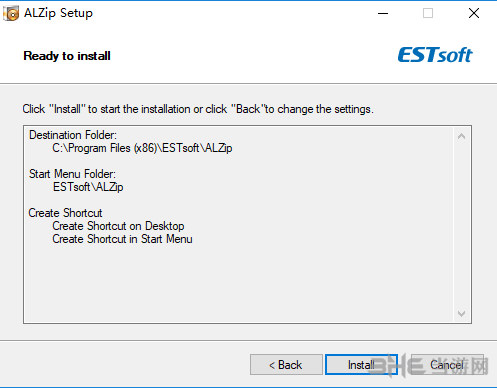The height and width of the screenshot is (388, 497).
Task: Click the "ALZip Setup" window title text
Action: pos(58,13)
